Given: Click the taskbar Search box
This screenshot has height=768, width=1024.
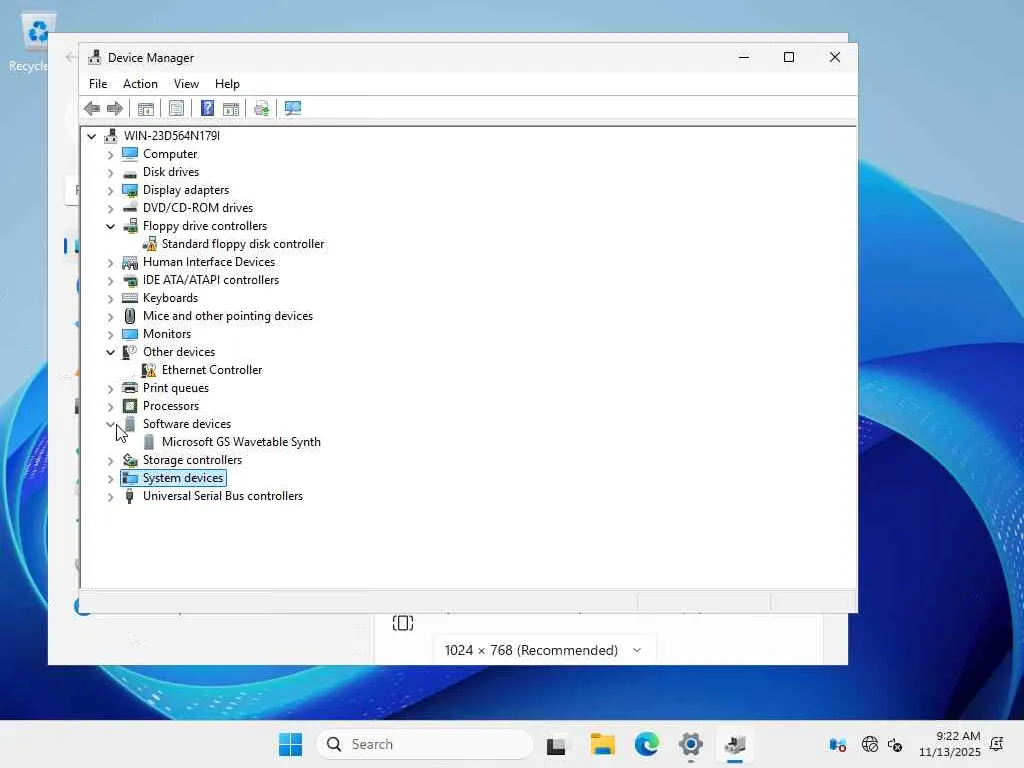Looking at the screenshot, I should (x=425, y=744).
